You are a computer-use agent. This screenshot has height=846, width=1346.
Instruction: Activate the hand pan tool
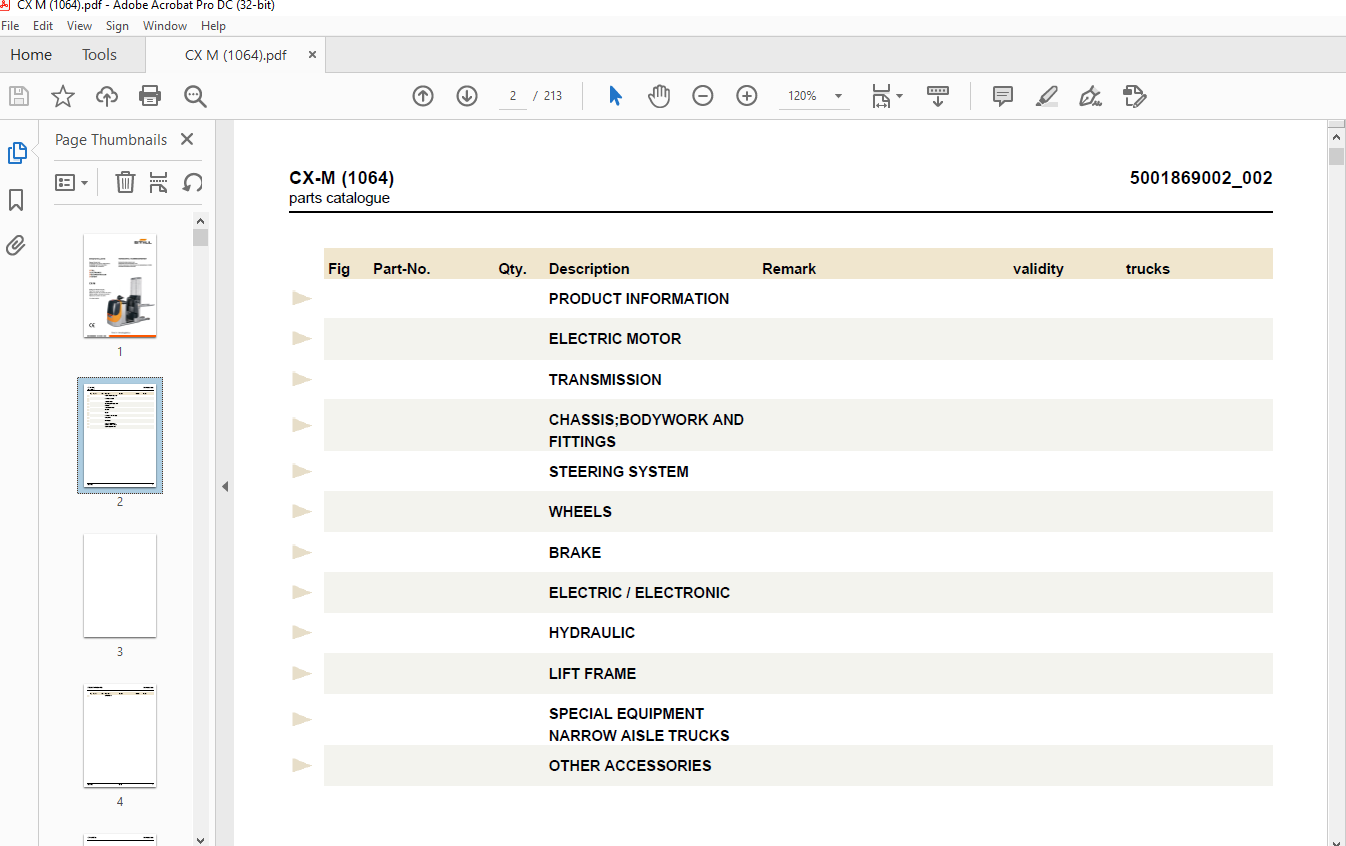[x=659, y=96]
